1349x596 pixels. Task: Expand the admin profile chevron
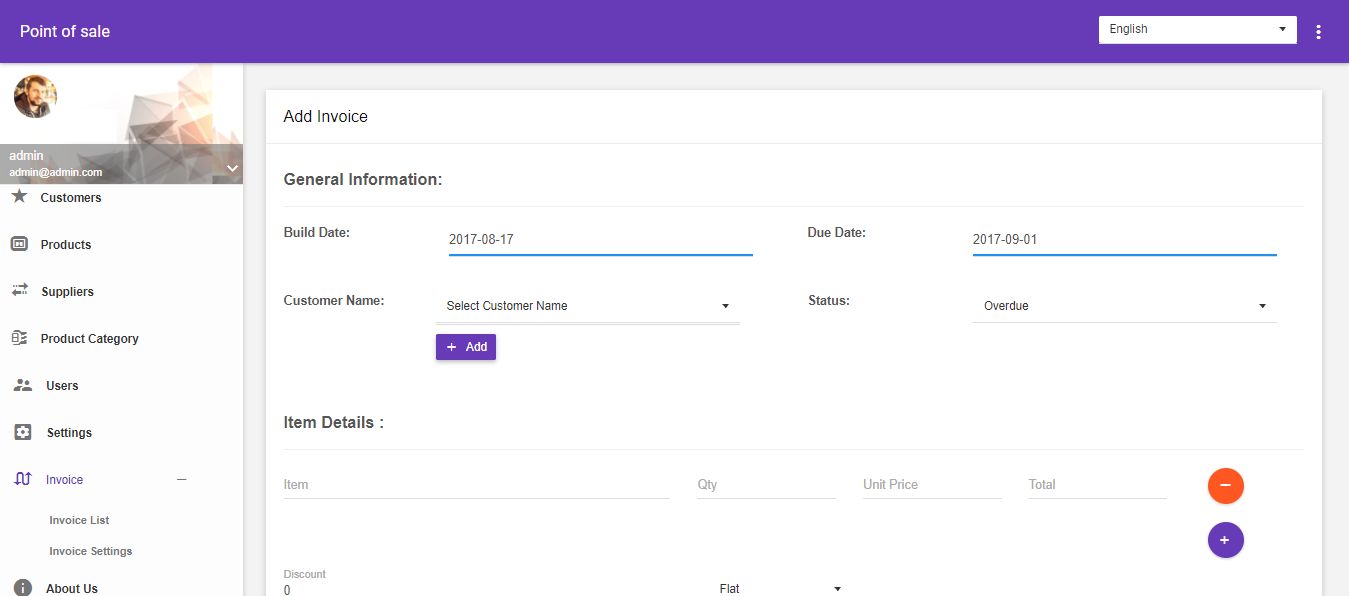tap(232, 168)
